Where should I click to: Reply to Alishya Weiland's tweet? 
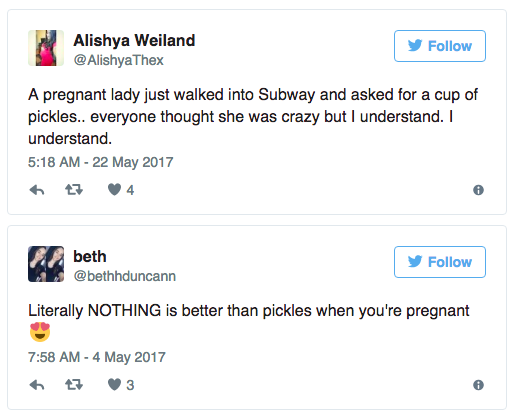tap(37, 190)
